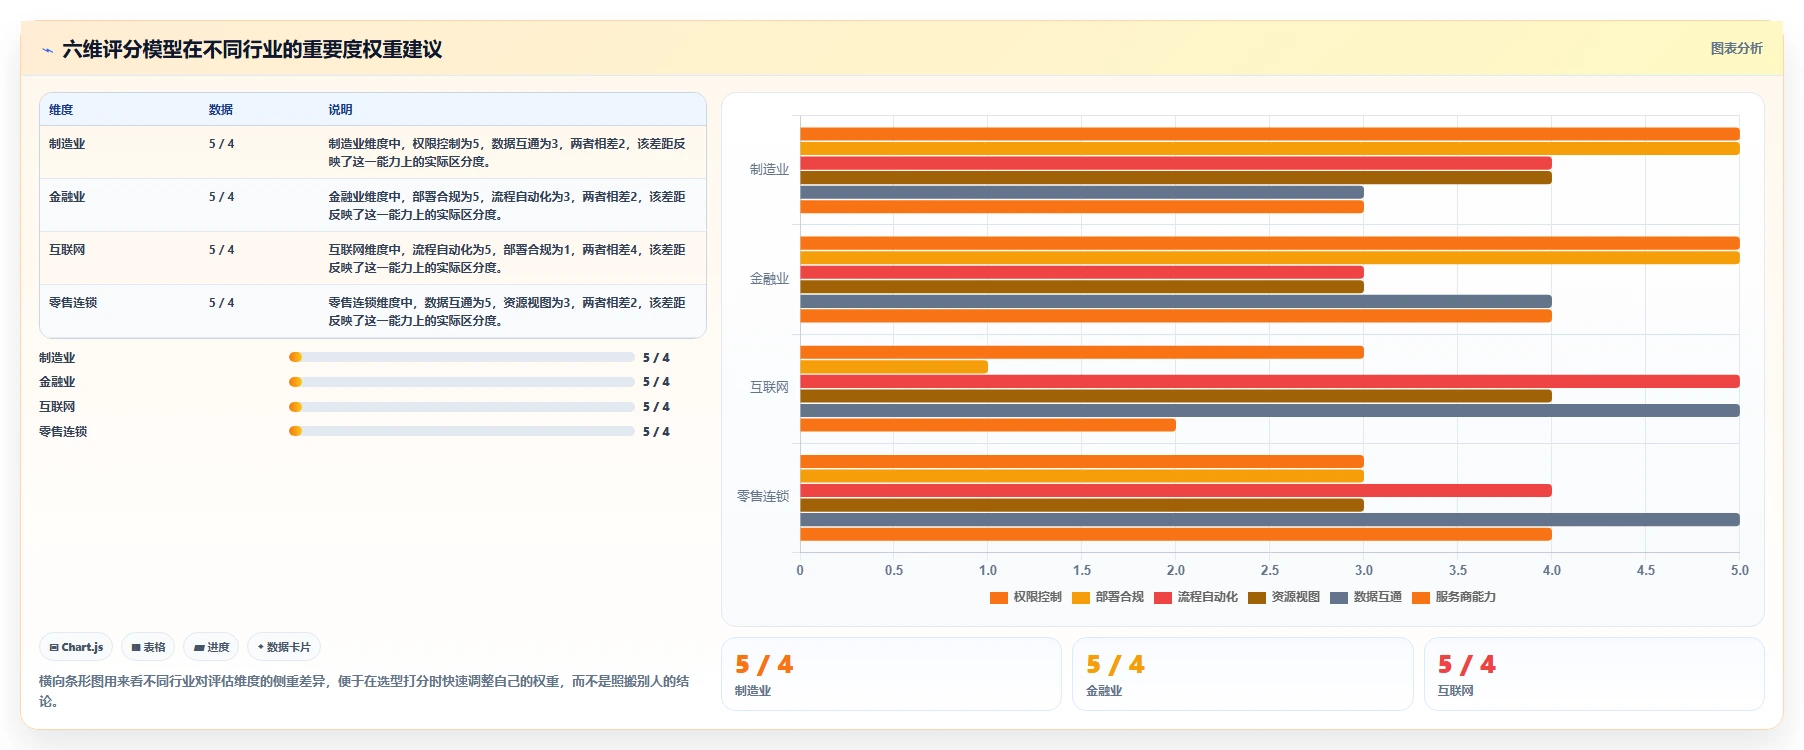Click the small icon beside the card title
This screenshot has width=1804, height=750.
[47, 50]
